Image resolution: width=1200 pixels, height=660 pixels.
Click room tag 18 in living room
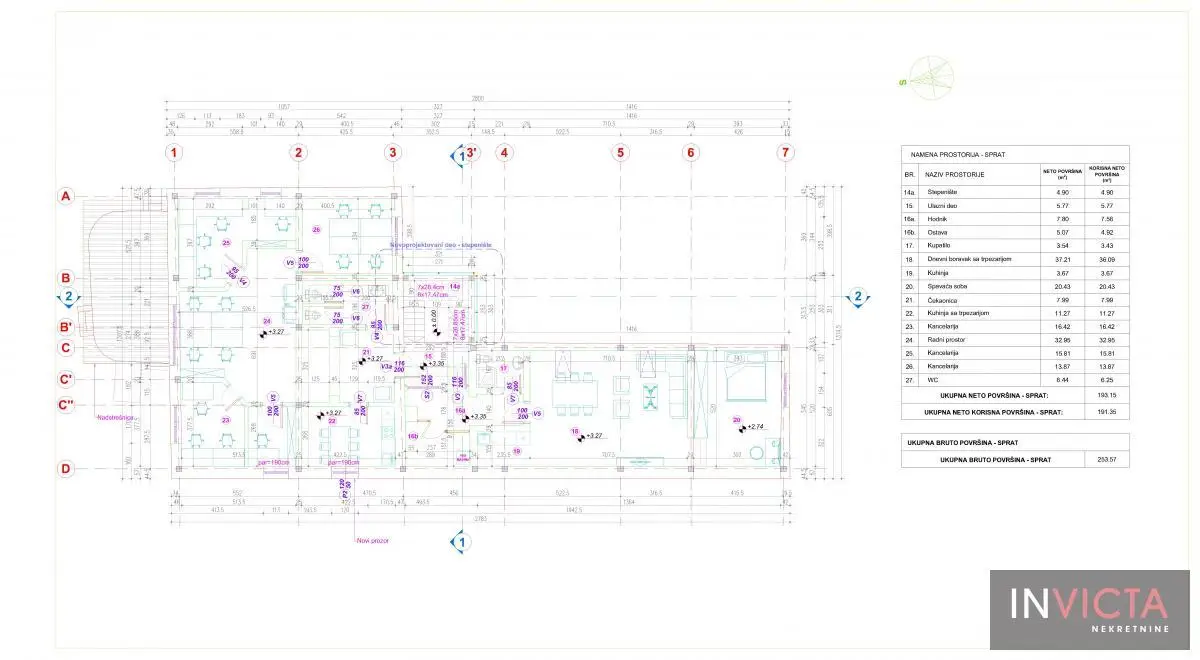pyautogui.click(x=576, y=432)
